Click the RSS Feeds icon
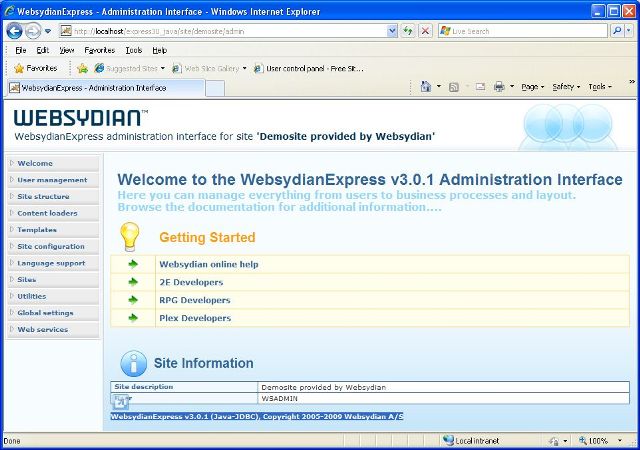This screenshot has width=640, height=450. click(x=453, y=87)
